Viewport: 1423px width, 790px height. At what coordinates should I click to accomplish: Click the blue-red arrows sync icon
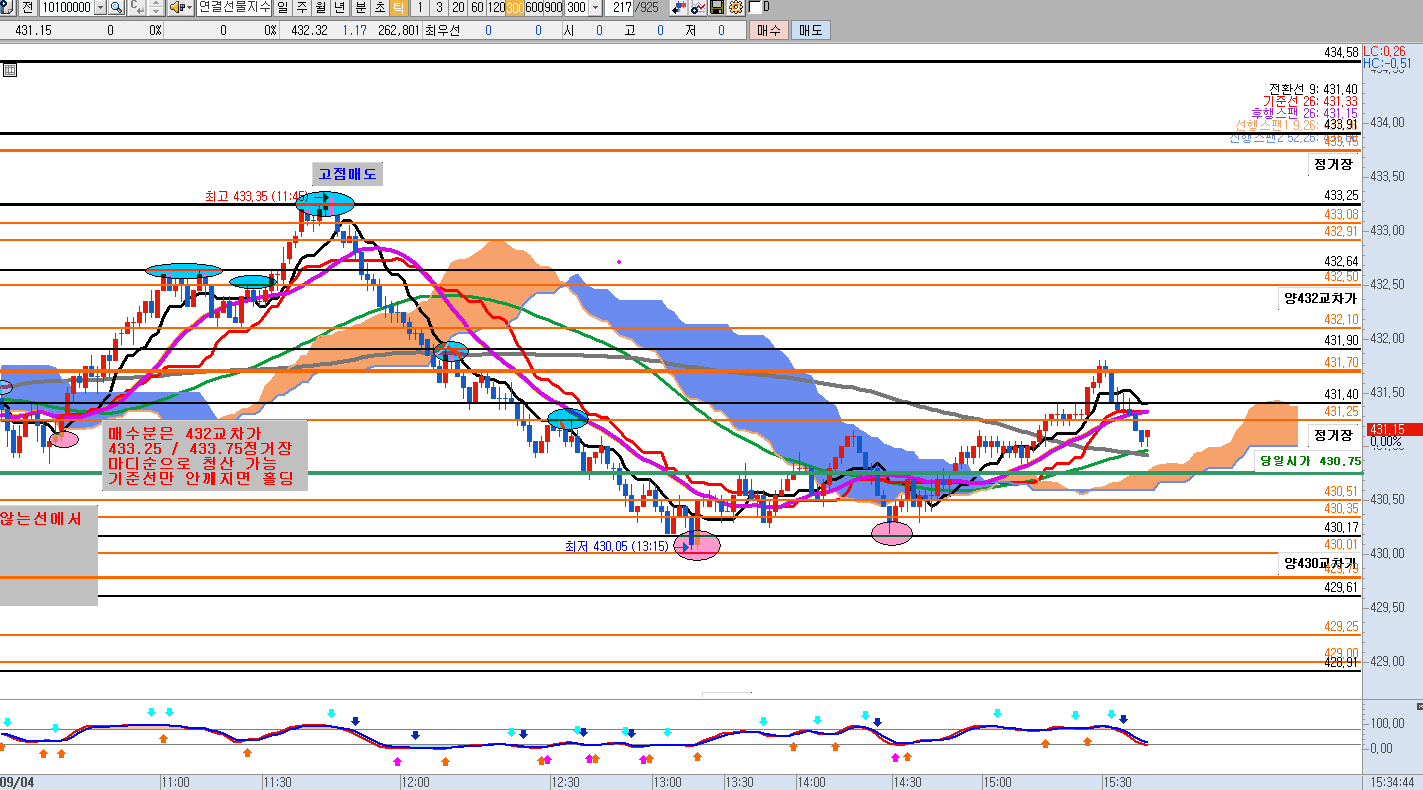[x=679, y=8]
